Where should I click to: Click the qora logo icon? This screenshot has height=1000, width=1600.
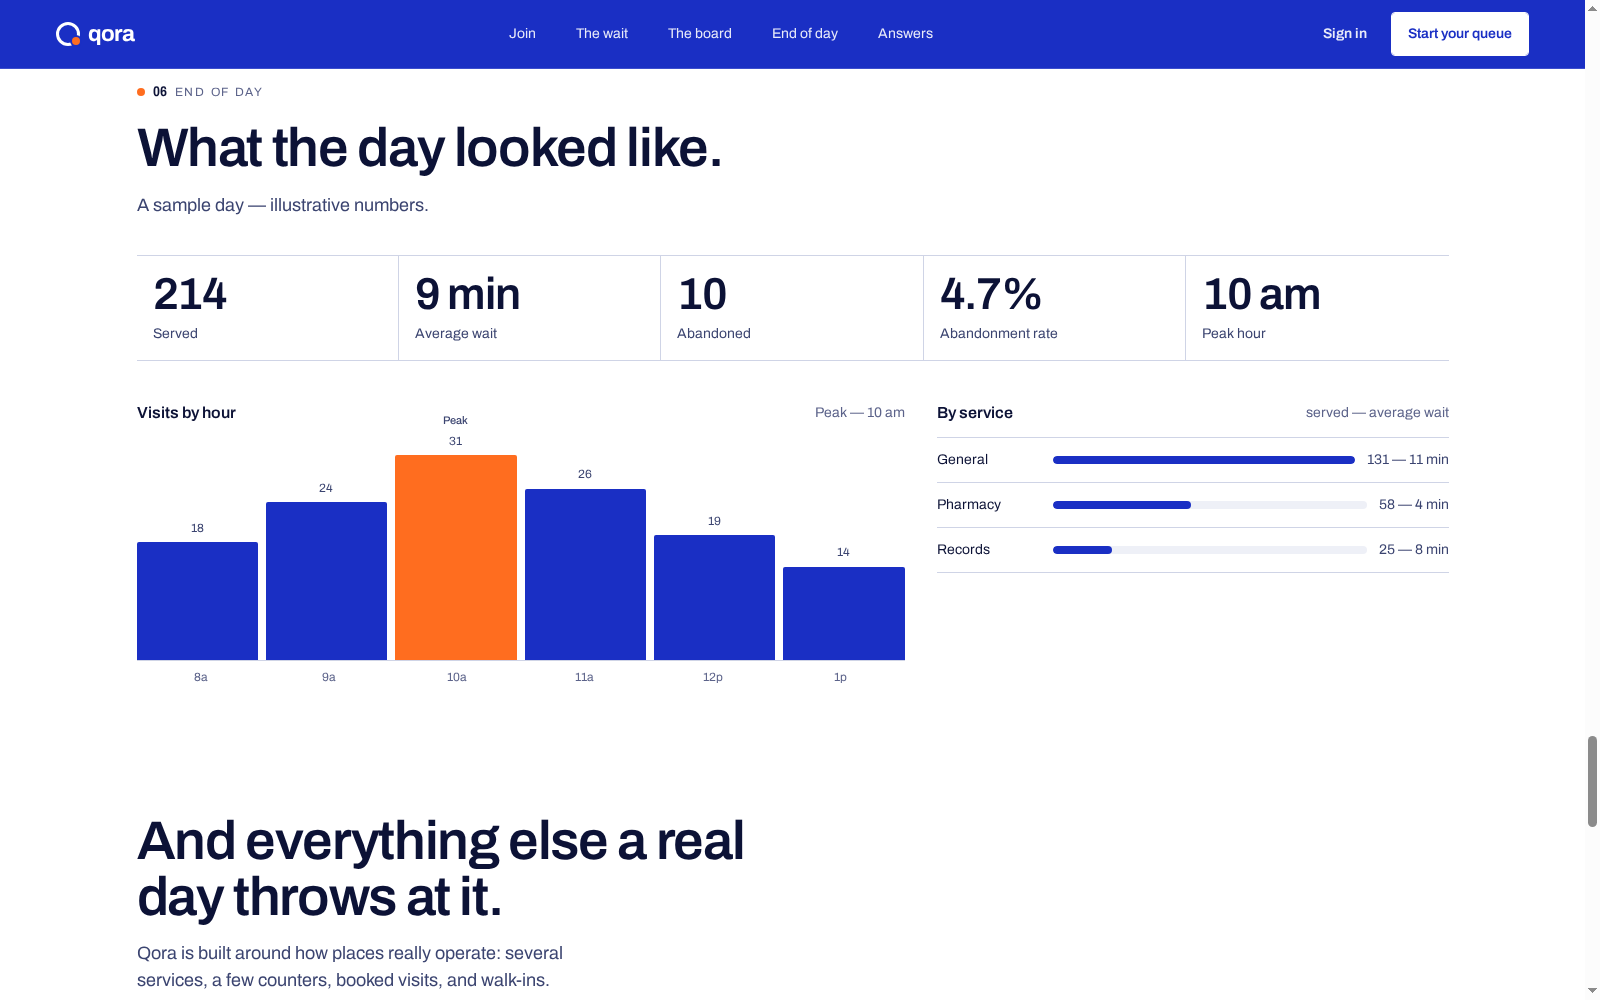68,34
